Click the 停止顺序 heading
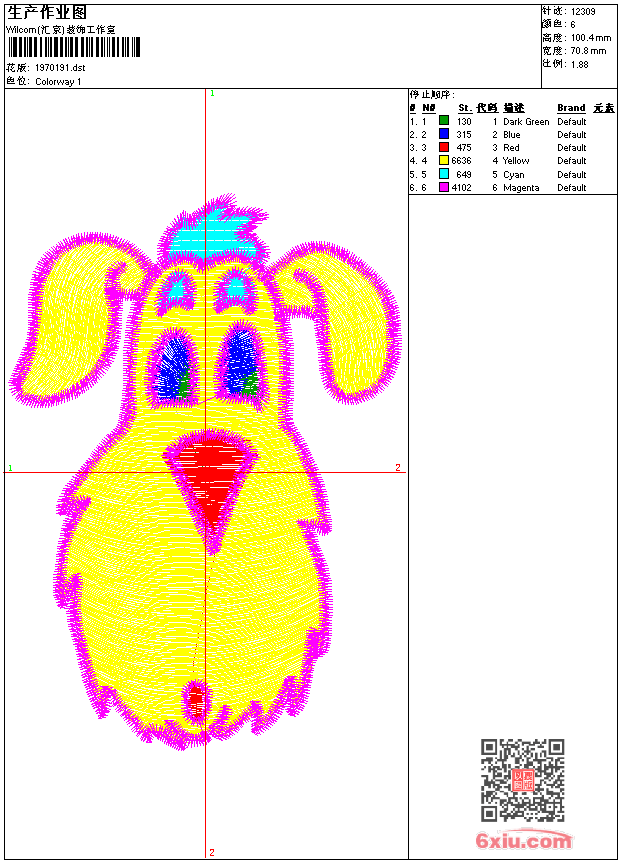Viewport: 620px width, 860px height. point(432,95)
